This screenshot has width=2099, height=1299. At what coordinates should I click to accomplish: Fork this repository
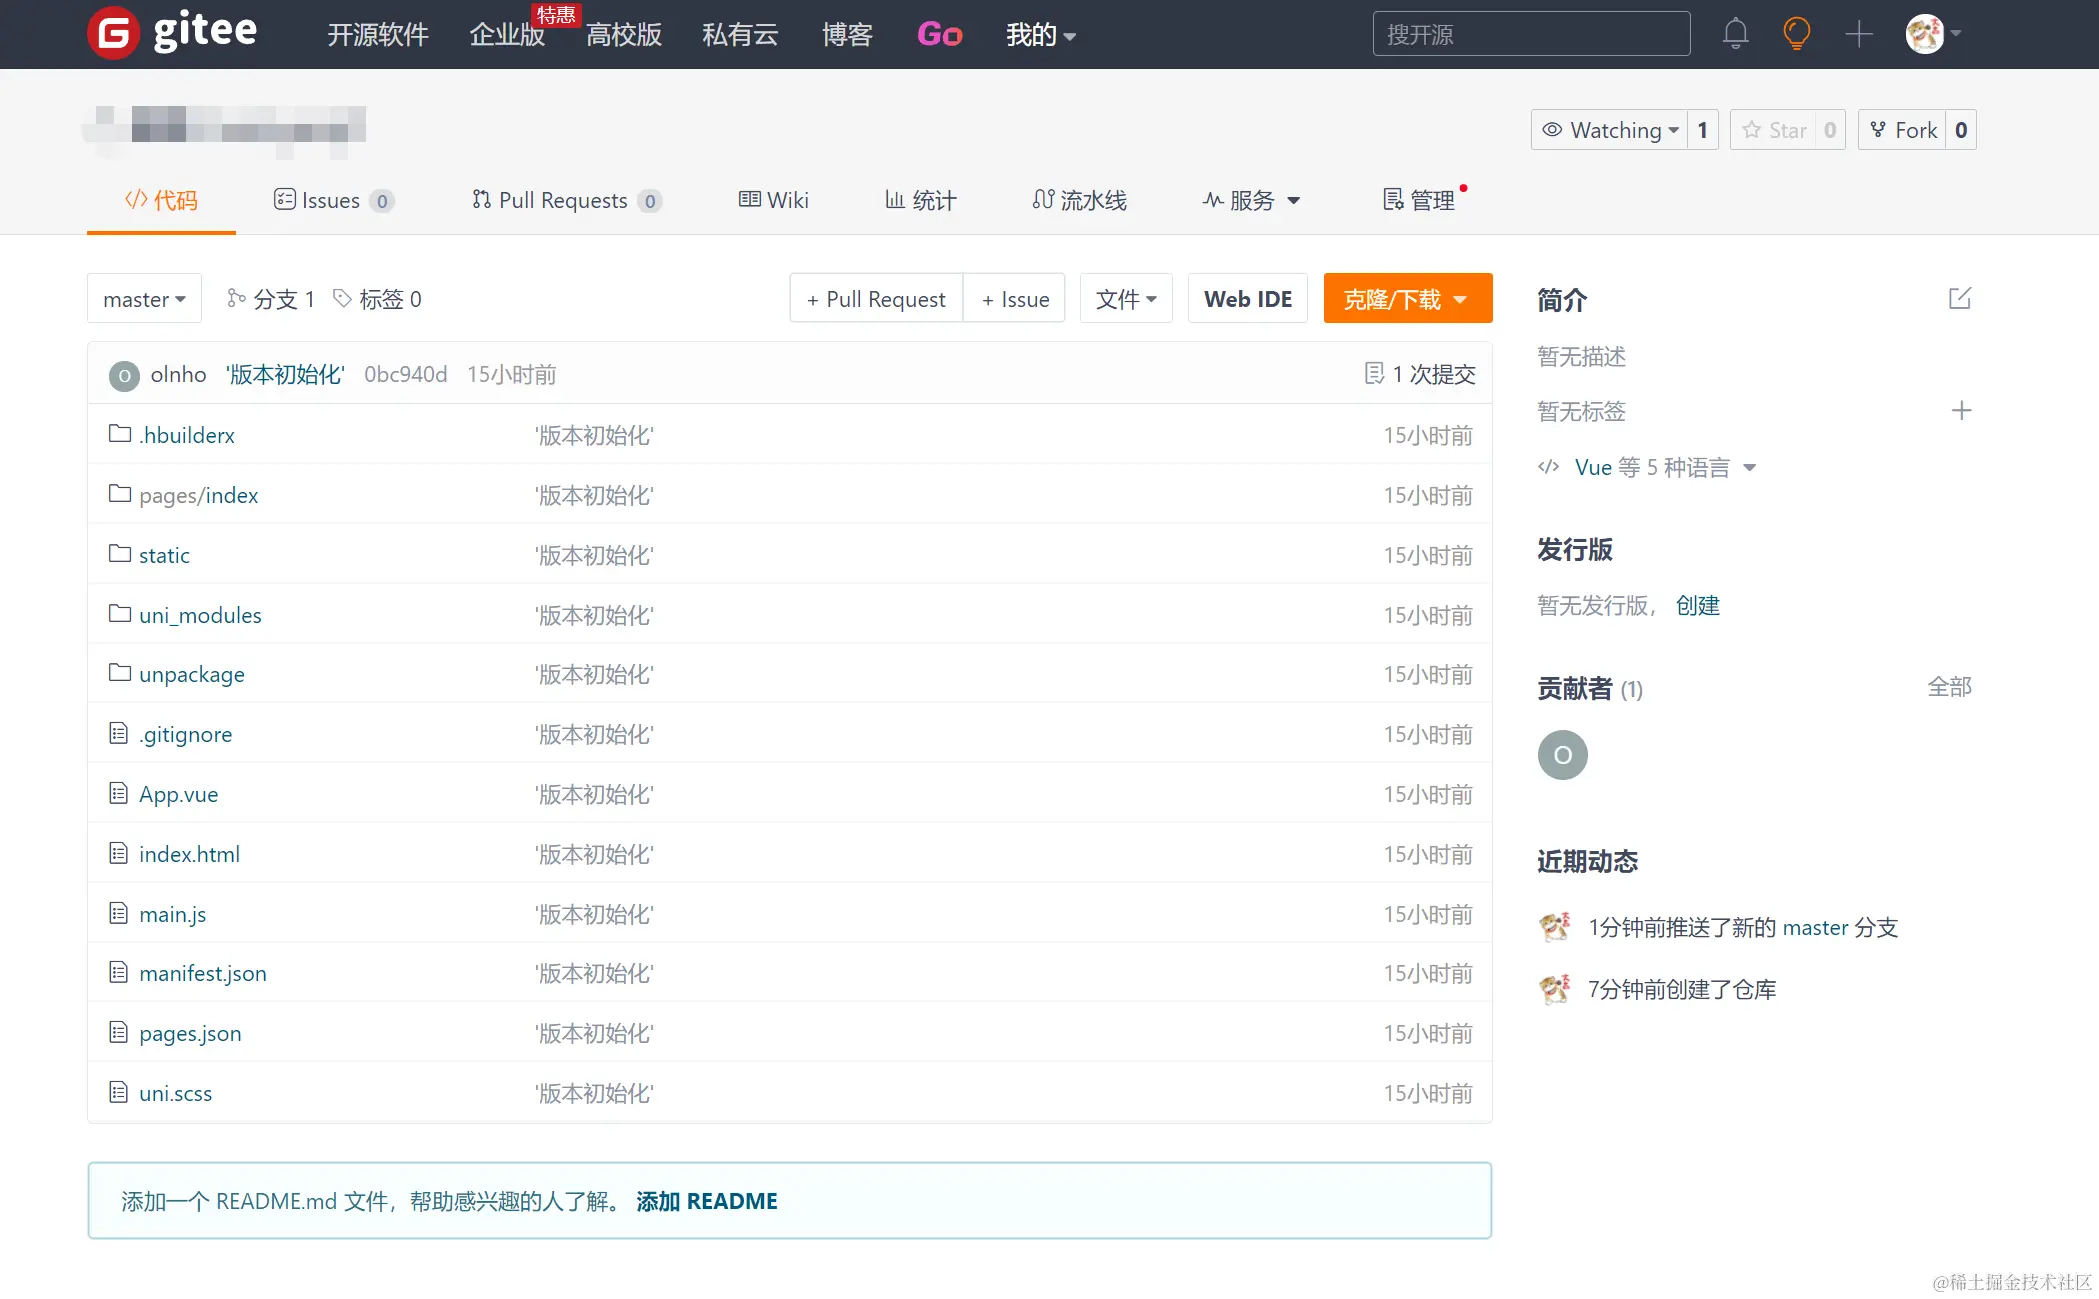pos(1903,130)
